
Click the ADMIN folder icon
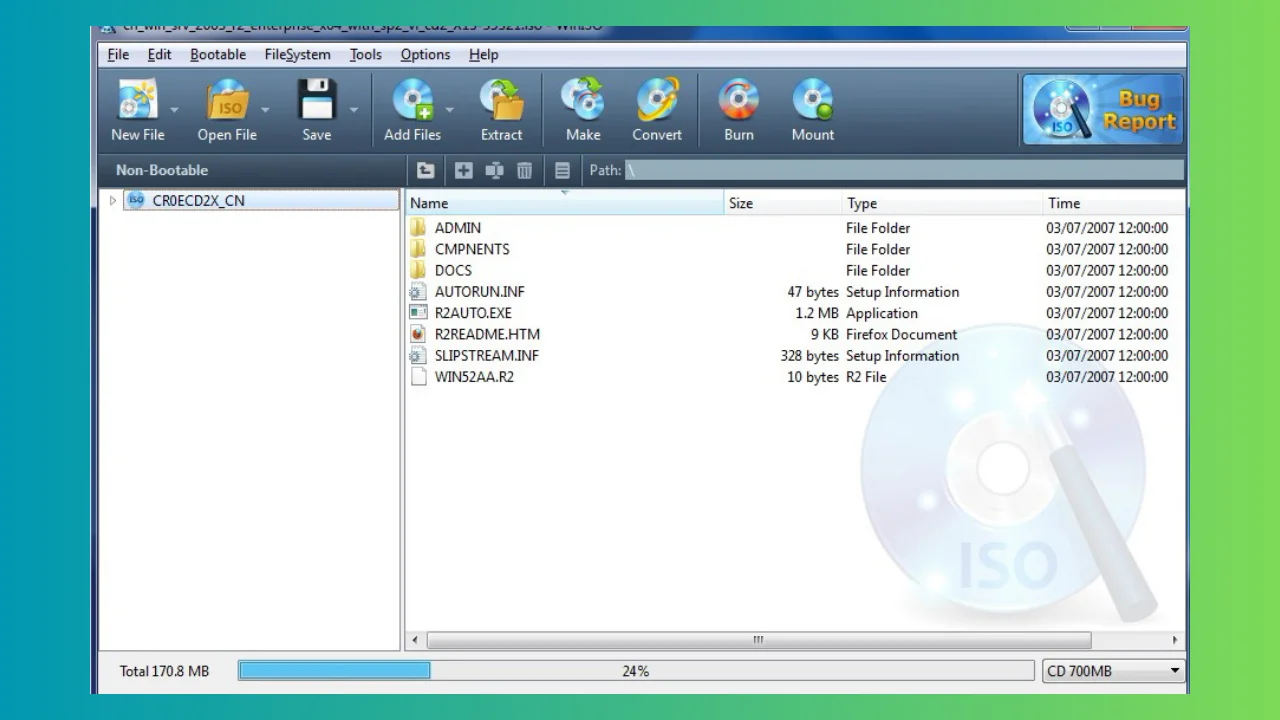(x=418, y=228)
